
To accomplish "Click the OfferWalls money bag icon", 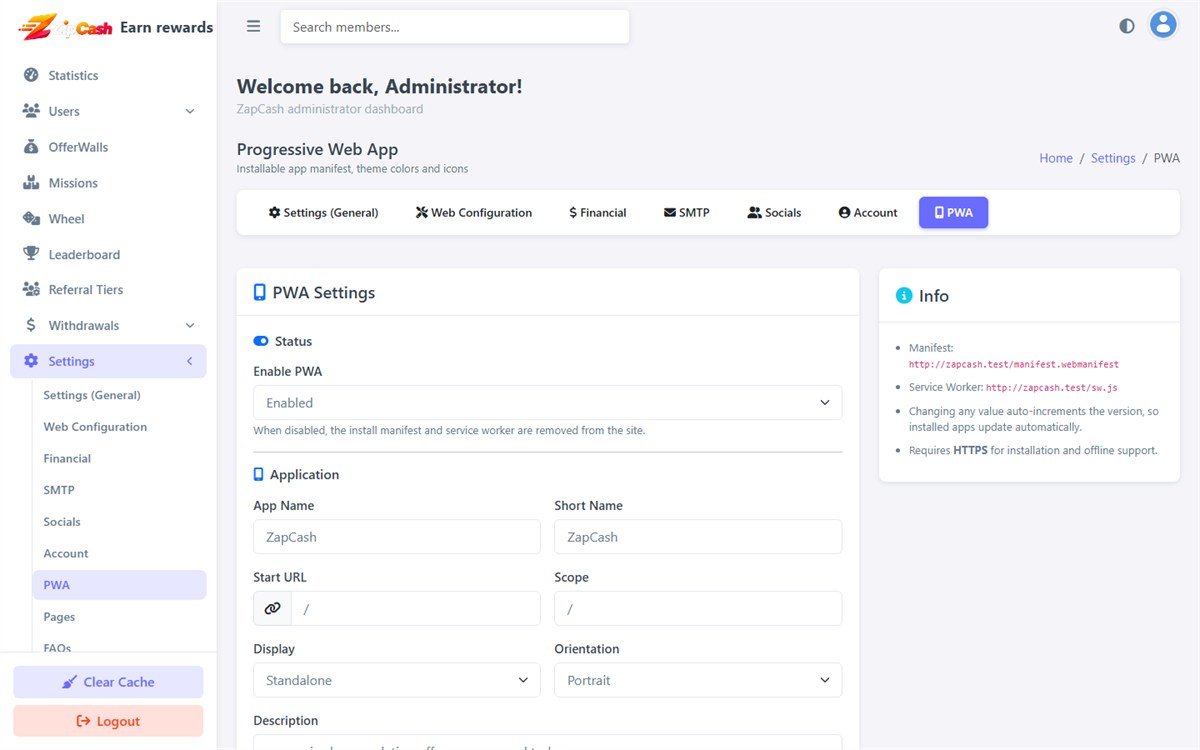I will click(31, 147).
